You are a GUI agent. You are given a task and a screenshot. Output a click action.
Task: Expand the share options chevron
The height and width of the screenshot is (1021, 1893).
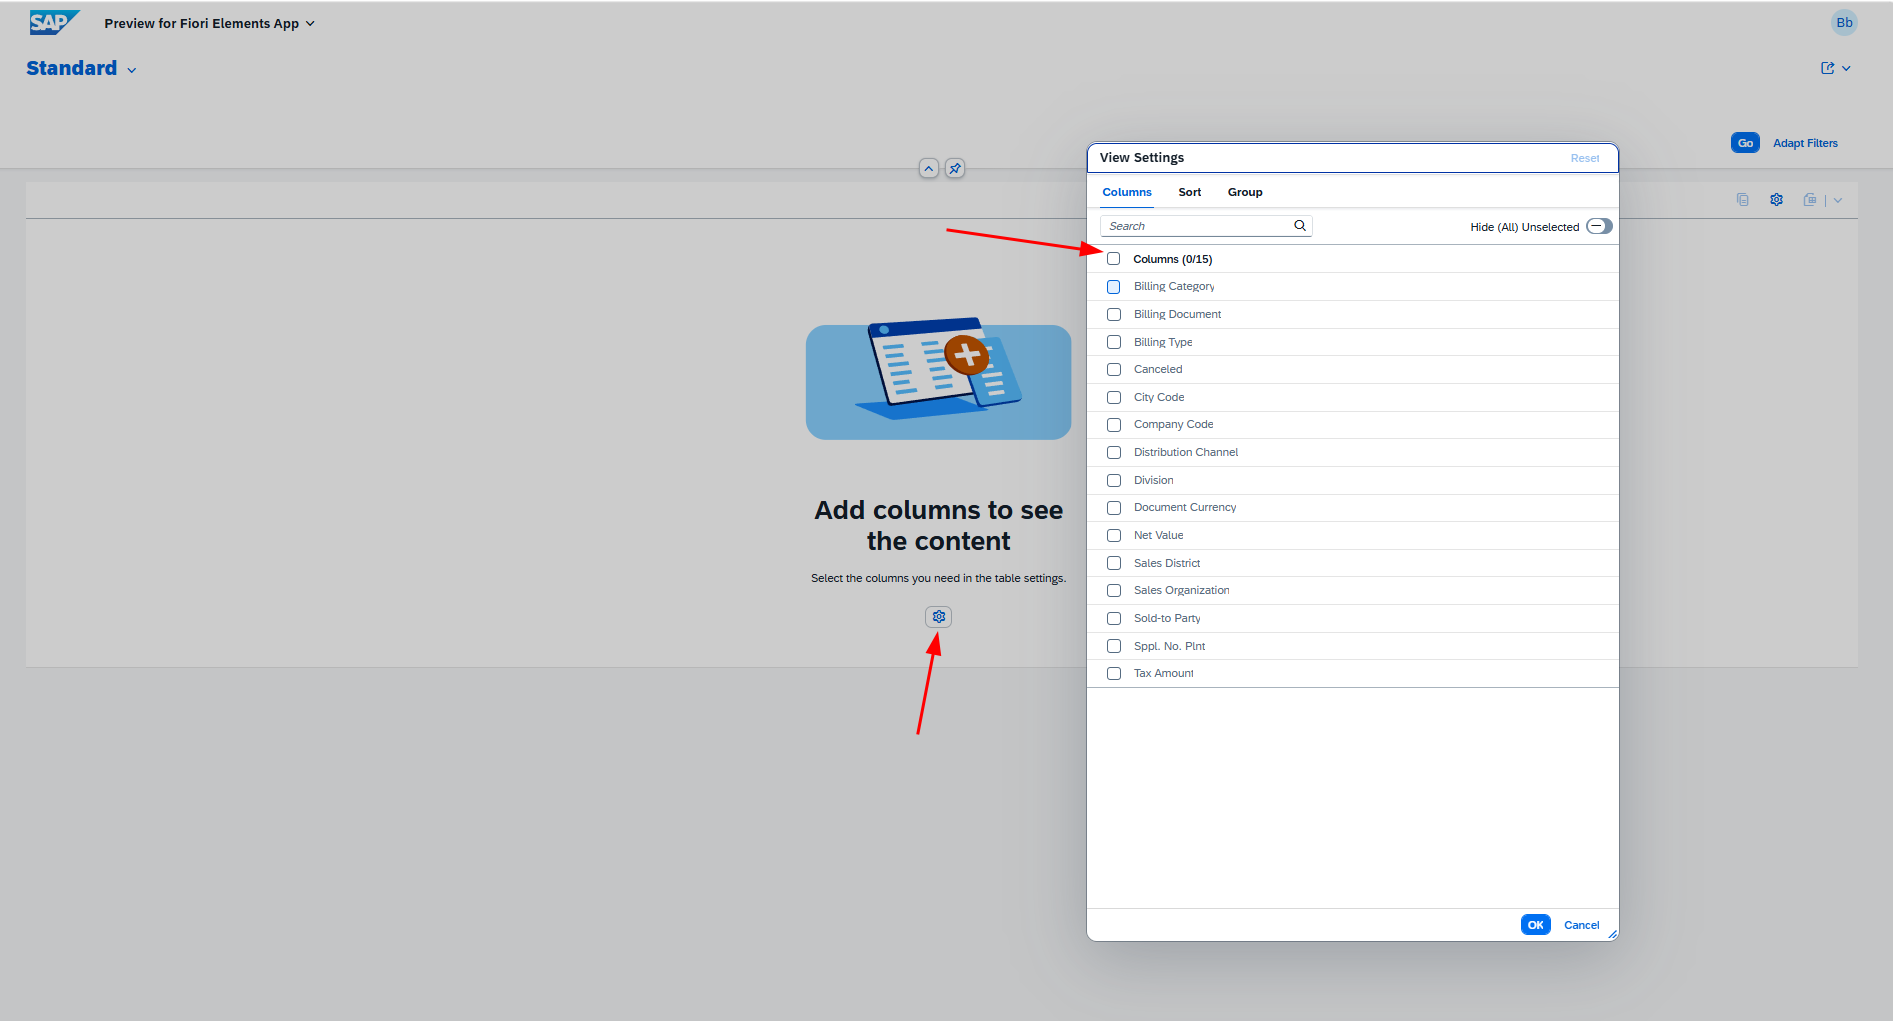click(1846, 68)
